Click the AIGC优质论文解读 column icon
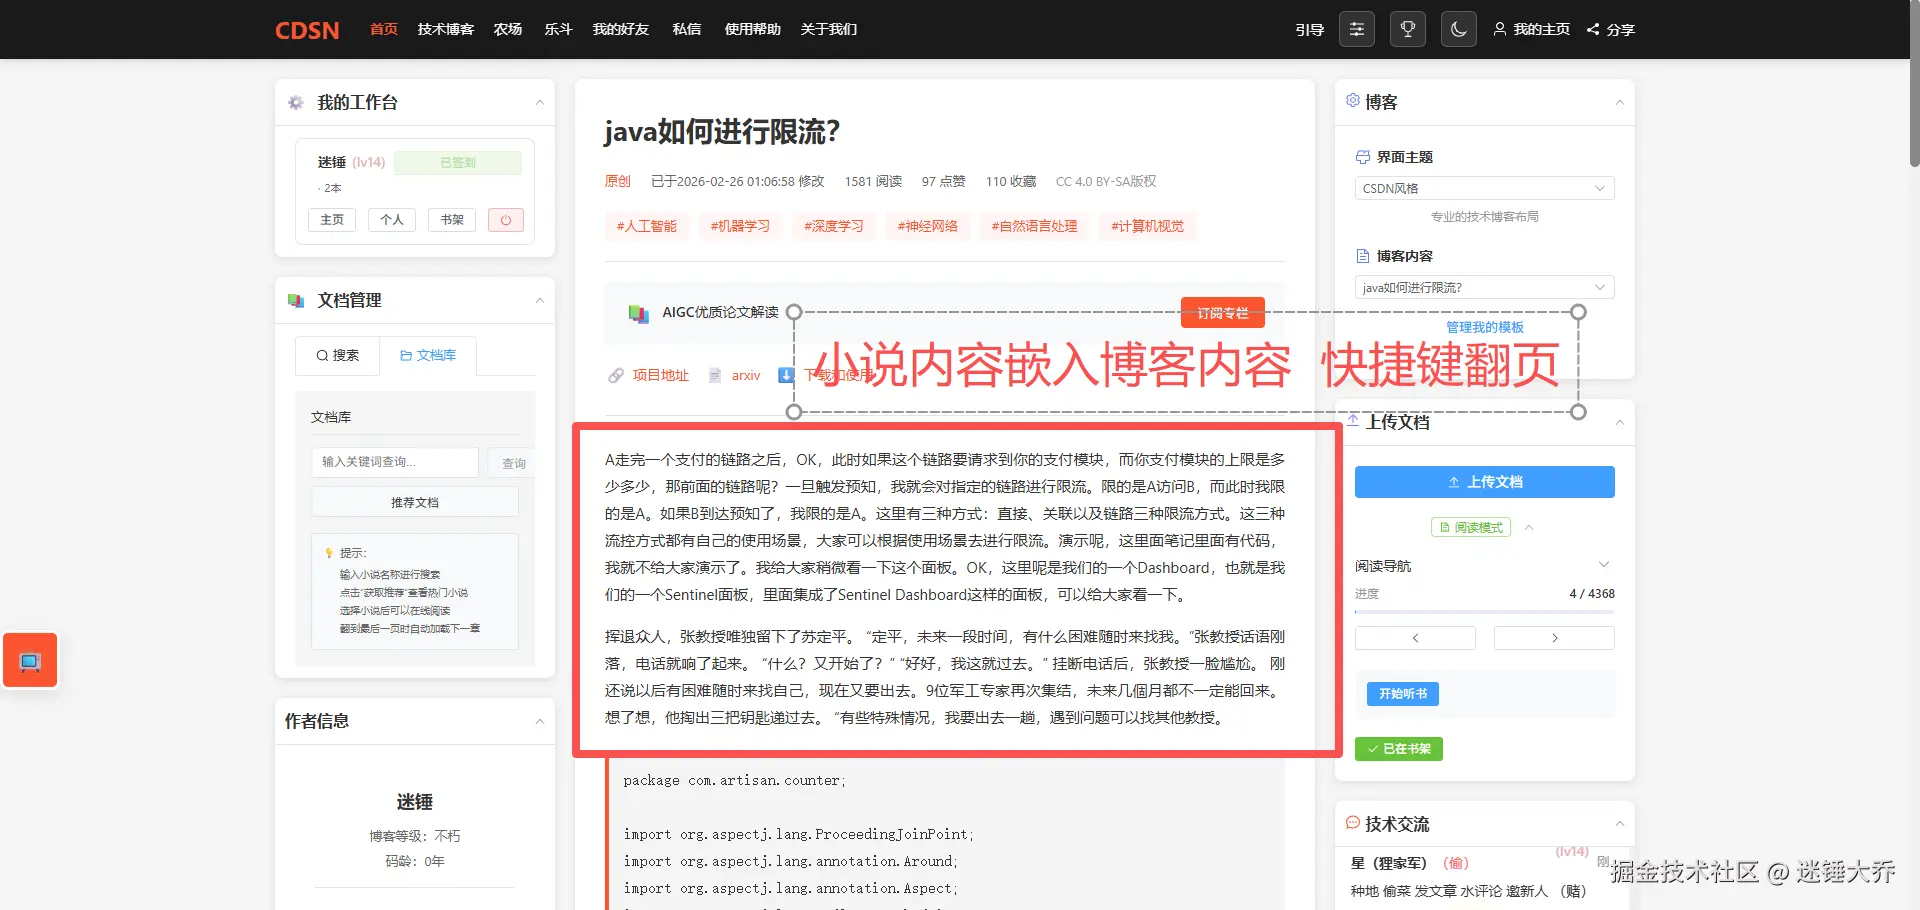This screenshot has height=910, width=1920. coord(638,313)
